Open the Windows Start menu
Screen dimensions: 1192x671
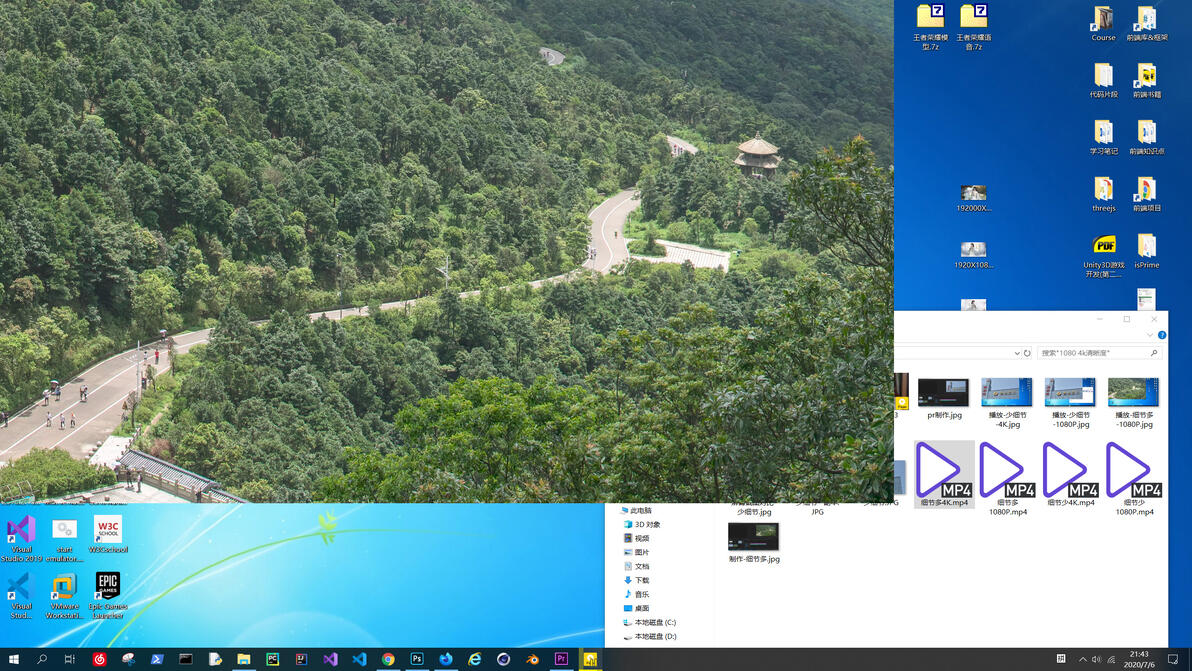pyautogui.click(x=13, y=659)
